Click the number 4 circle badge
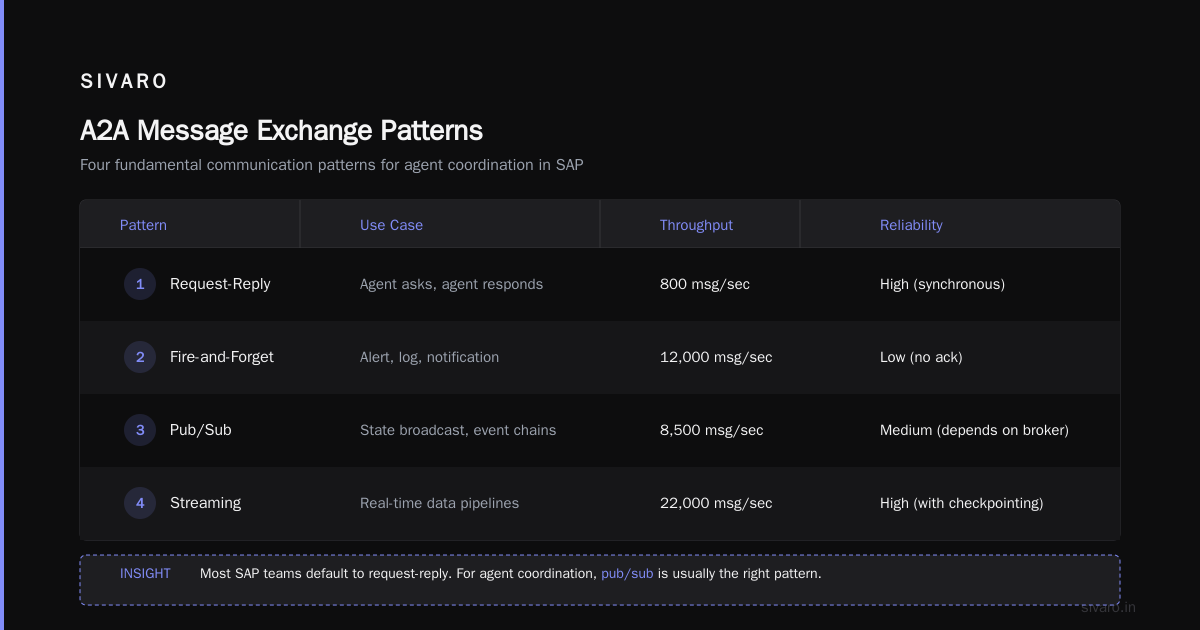The width and height of the screenshot is (1200, 630). (140, 503)
